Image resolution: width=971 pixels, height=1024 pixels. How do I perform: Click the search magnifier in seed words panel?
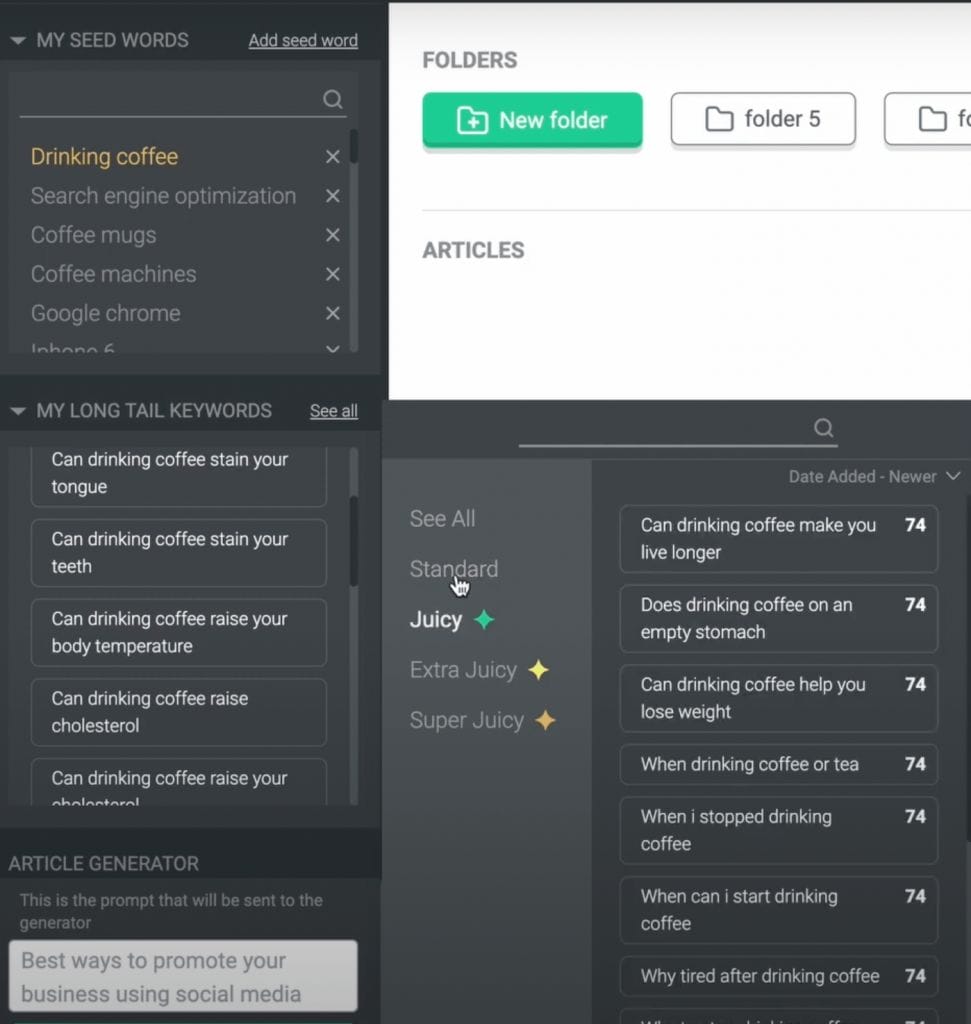tap(331, 98)
